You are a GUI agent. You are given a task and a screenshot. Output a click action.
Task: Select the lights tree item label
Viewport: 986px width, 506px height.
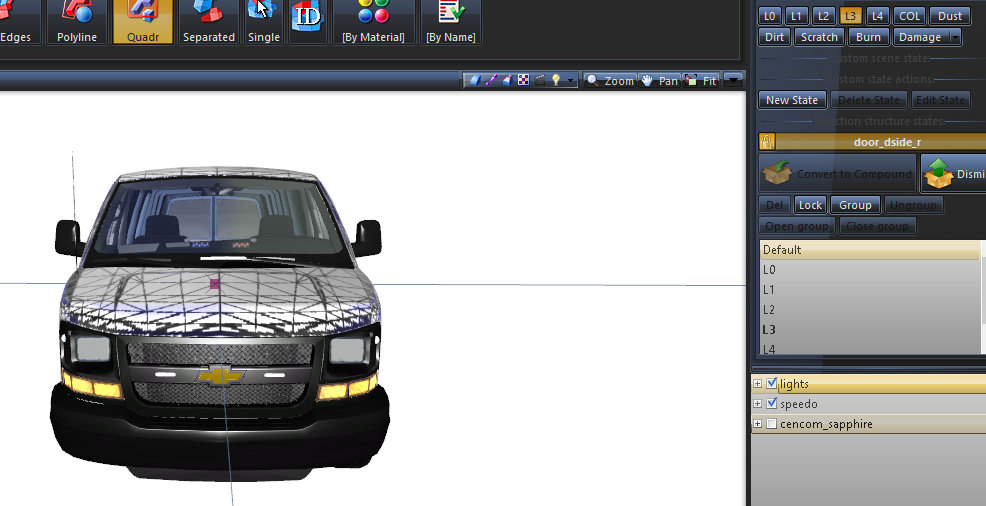(x=794, y=383)
